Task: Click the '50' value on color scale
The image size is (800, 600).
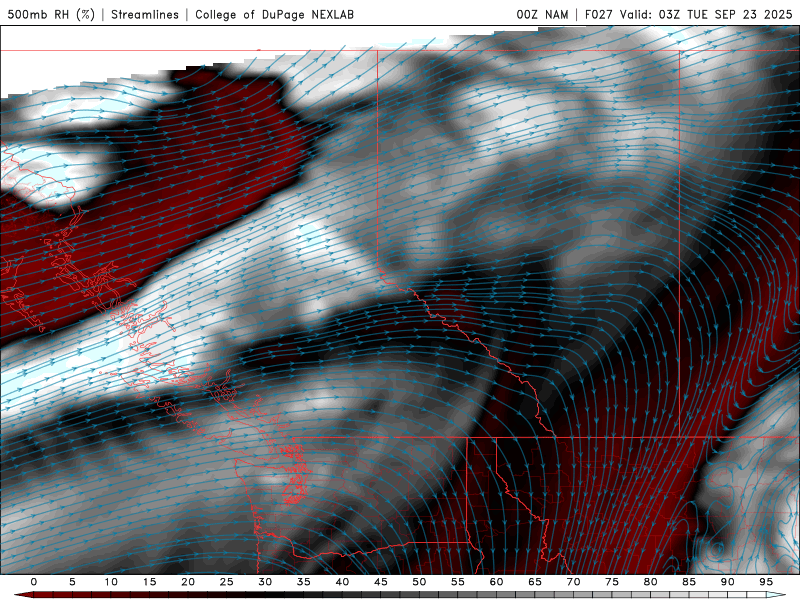Action: pyautogui.click(x=419, y=582)
